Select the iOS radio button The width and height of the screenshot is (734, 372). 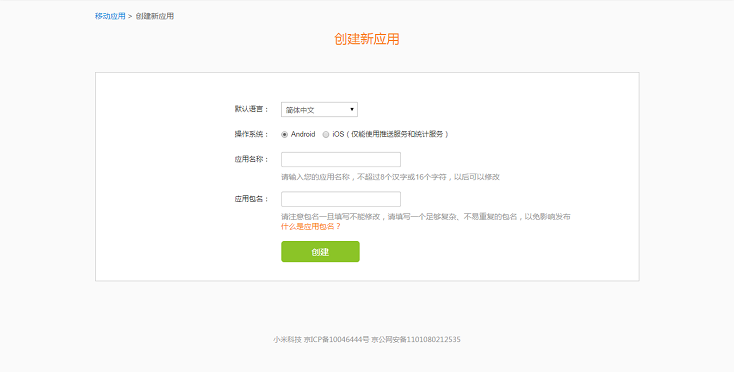click(x=326, y=135)
